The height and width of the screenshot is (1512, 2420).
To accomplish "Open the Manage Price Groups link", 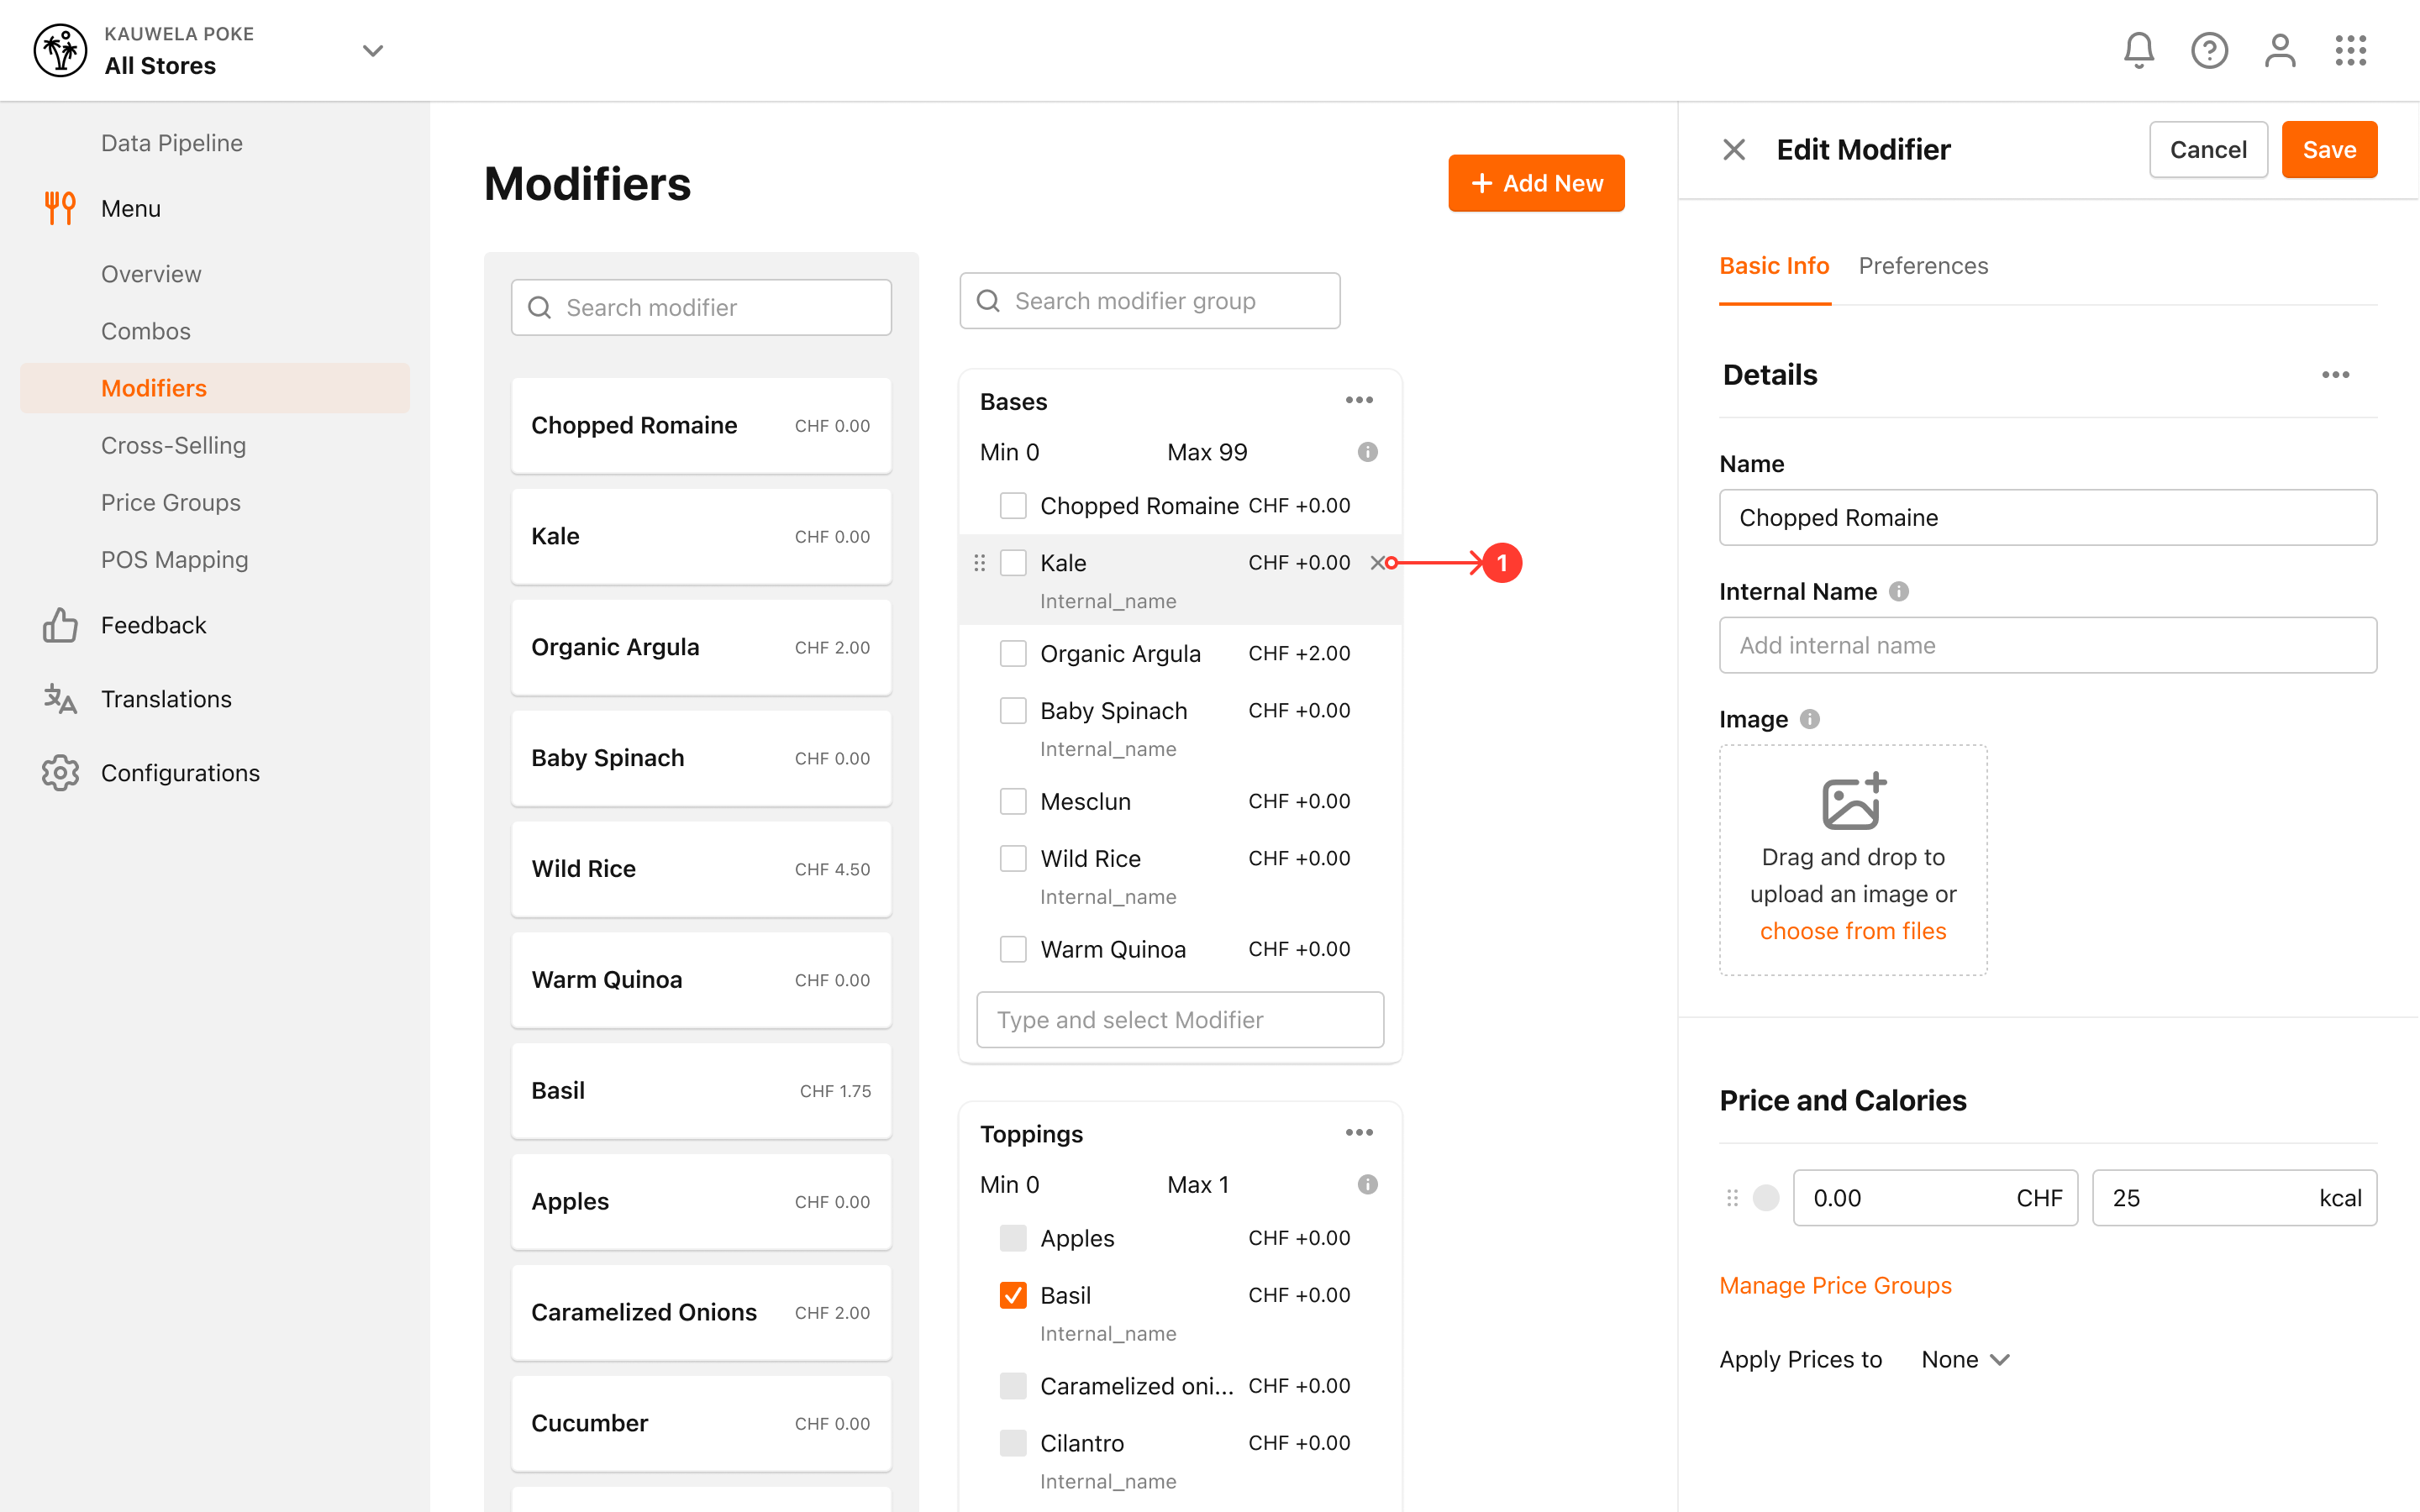I will [1835, 1285].
